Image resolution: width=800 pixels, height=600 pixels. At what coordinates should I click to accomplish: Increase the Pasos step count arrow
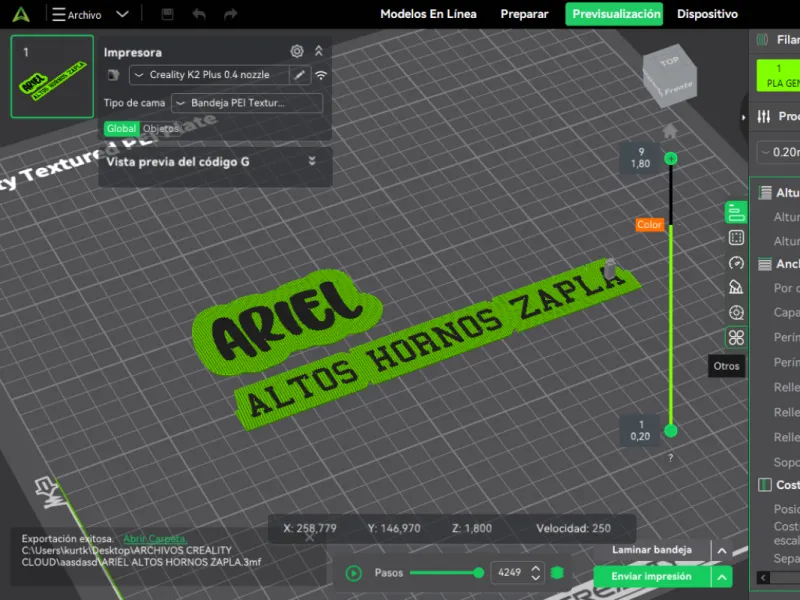[x=536, y=568]
